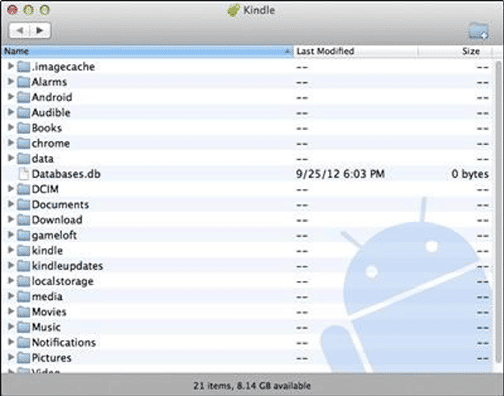Viewport: 504px width, 396px height.
Task: Select the gameloft folder name
Action: tap(54, 235)
